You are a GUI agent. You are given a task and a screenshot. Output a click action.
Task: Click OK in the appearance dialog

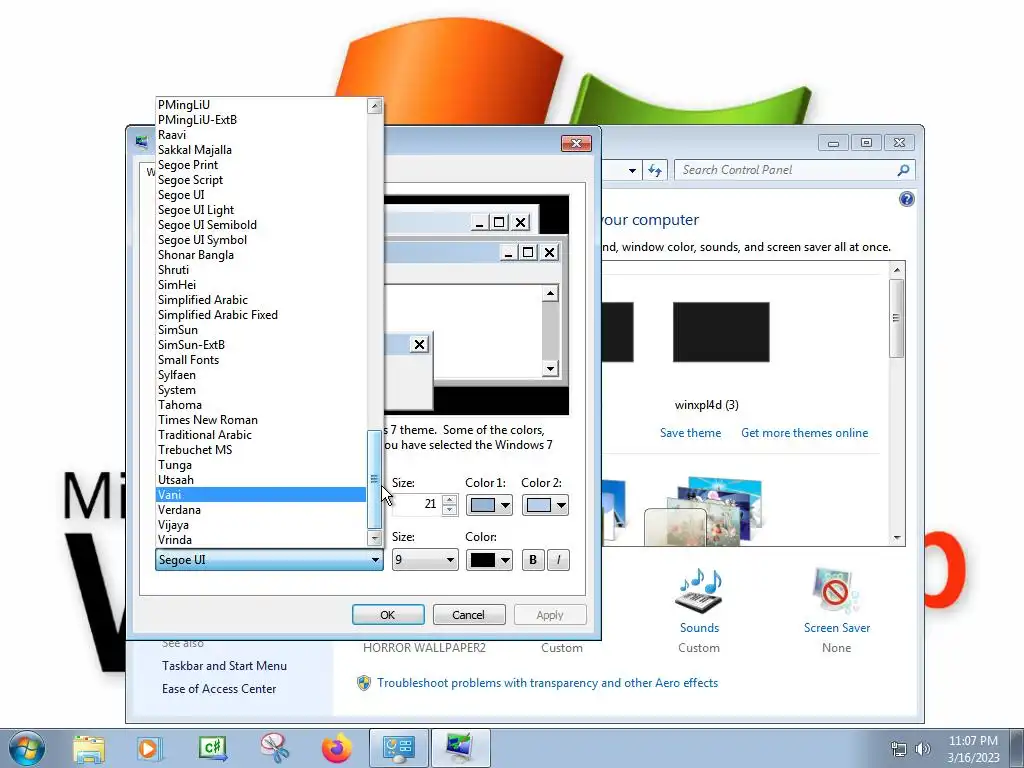click(388, 615)
